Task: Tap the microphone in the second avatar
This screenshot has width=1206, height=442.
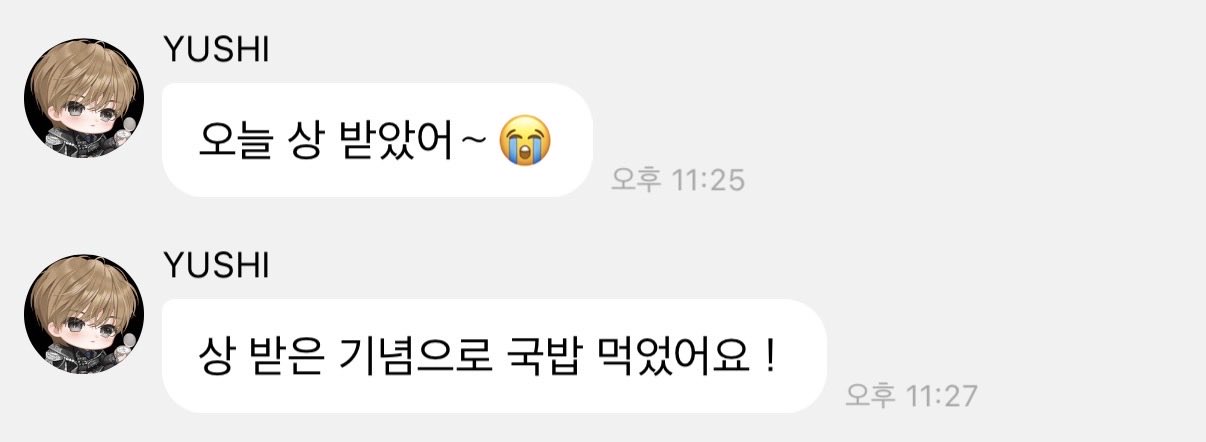Action: pyautogui.click(x=129, y=342)
